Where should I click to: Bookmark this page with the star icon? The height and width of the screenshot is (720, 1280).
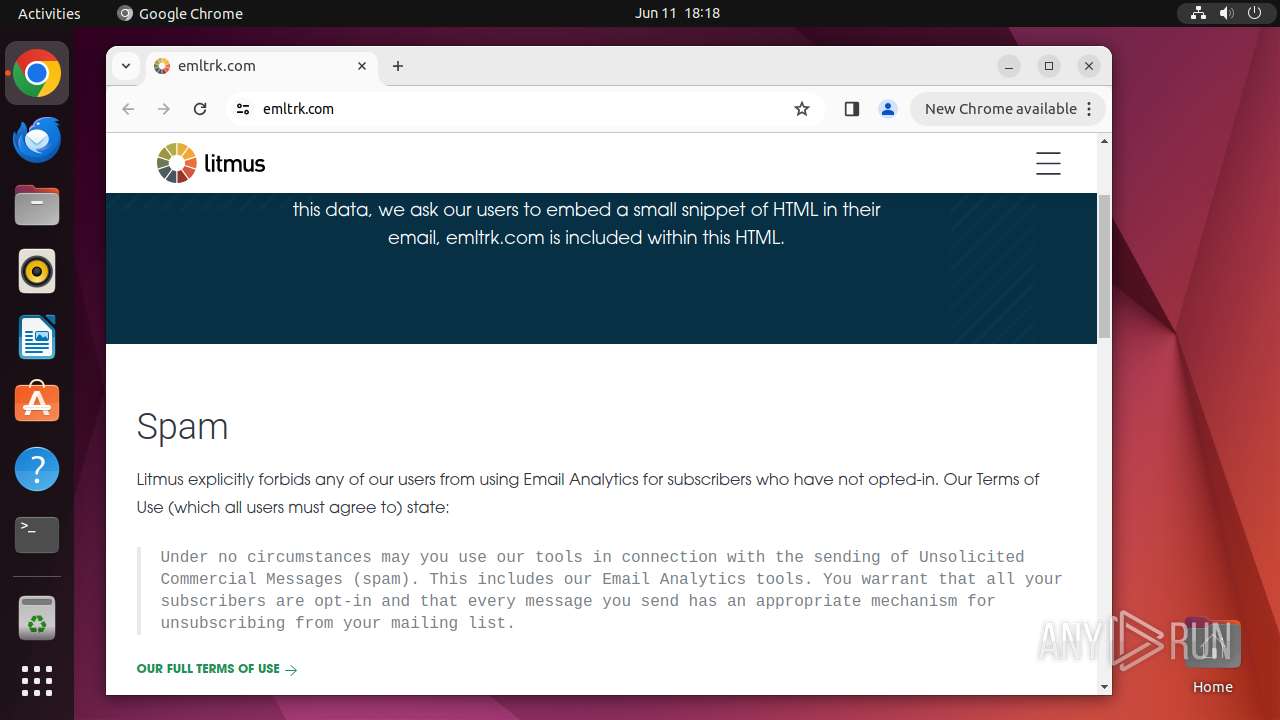pos(802,109)
